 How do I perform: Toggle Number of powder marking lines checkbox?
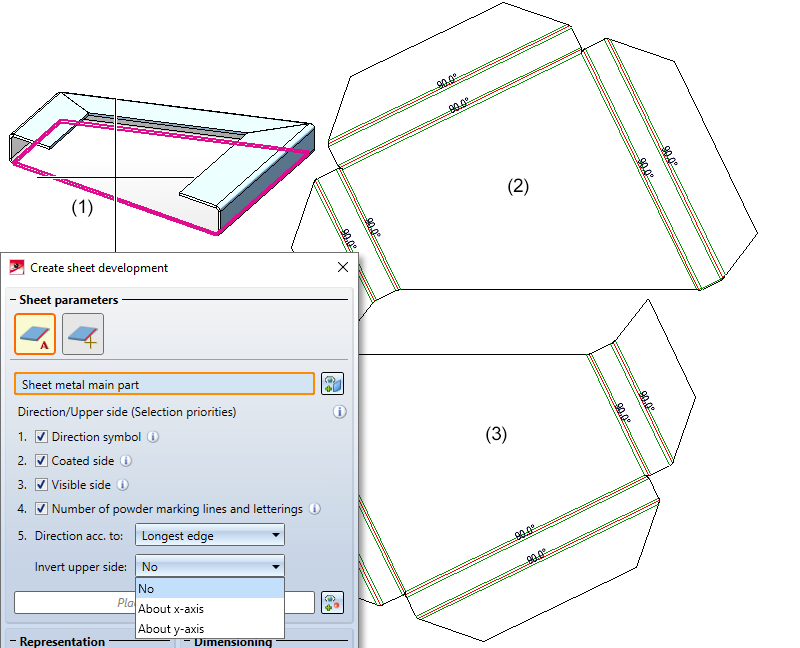click(41, 509)
